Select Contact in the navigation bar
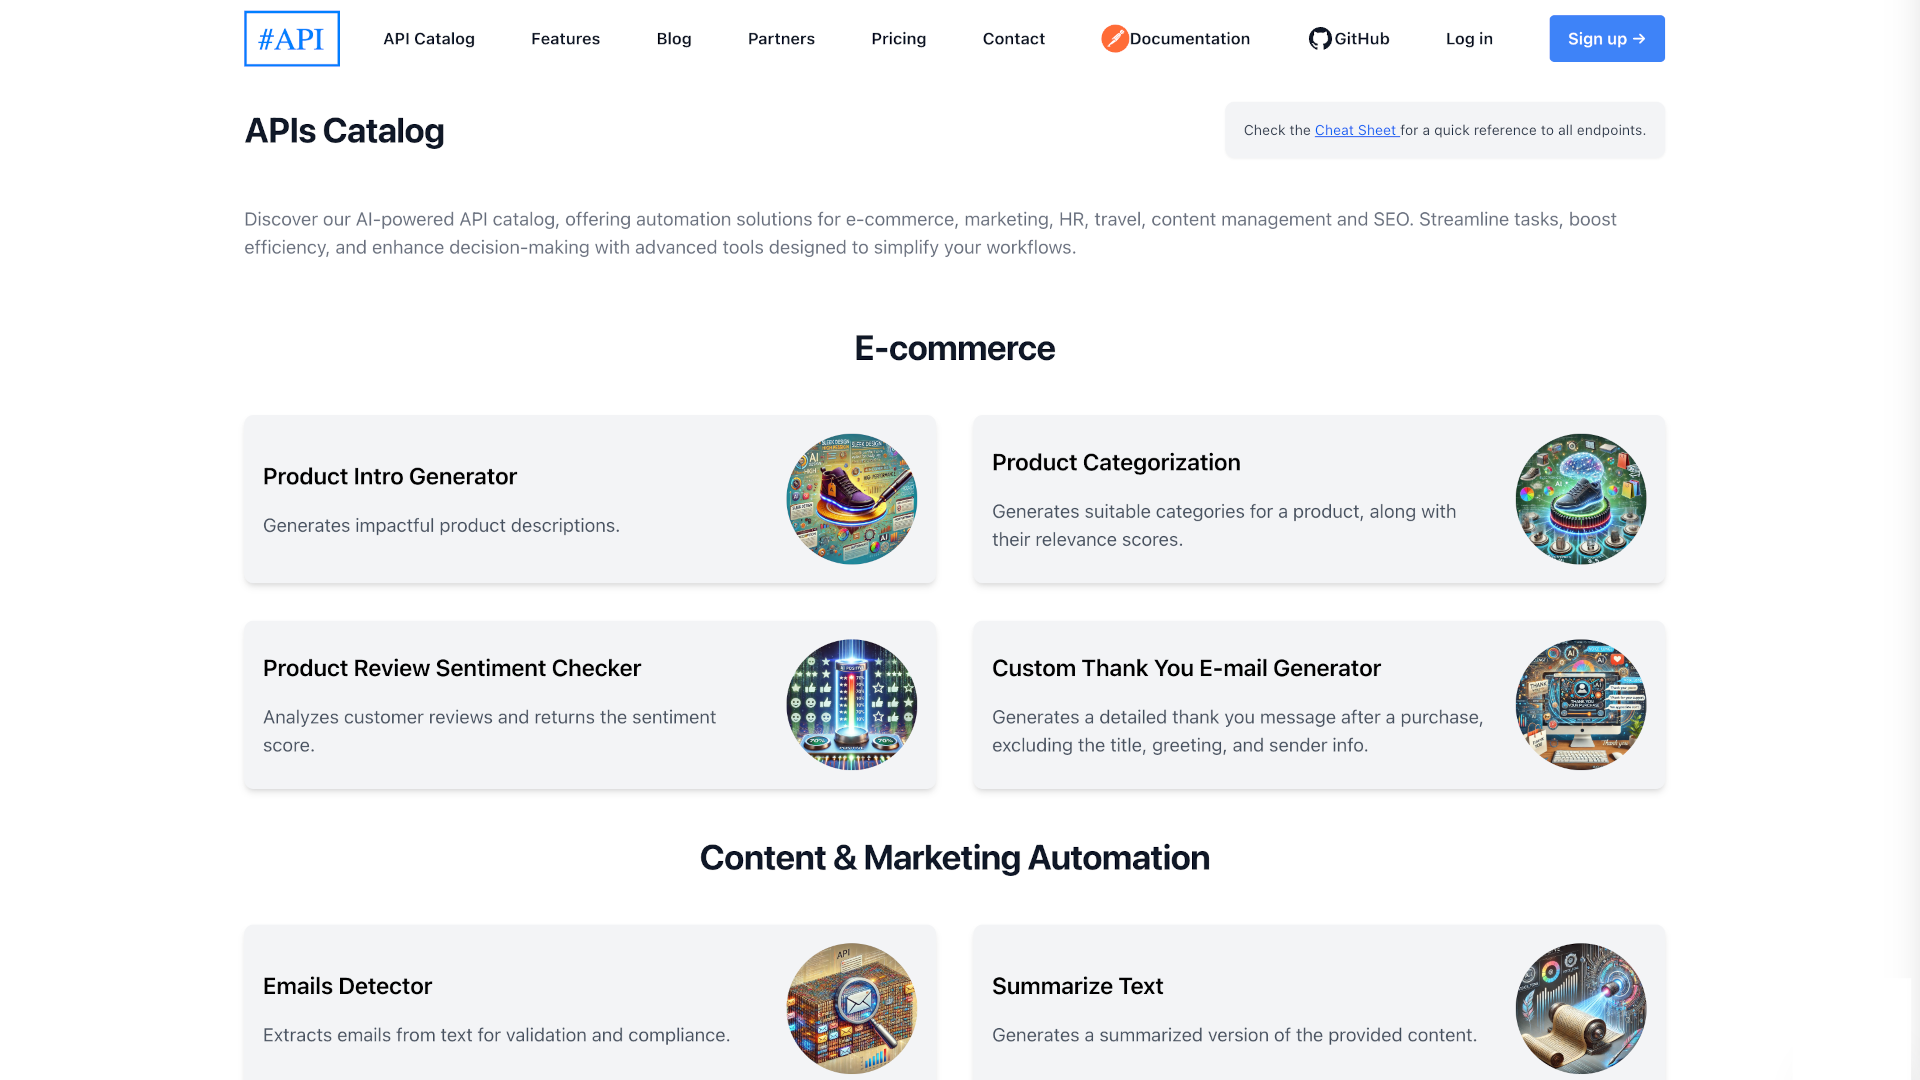 pos(1013,39)
